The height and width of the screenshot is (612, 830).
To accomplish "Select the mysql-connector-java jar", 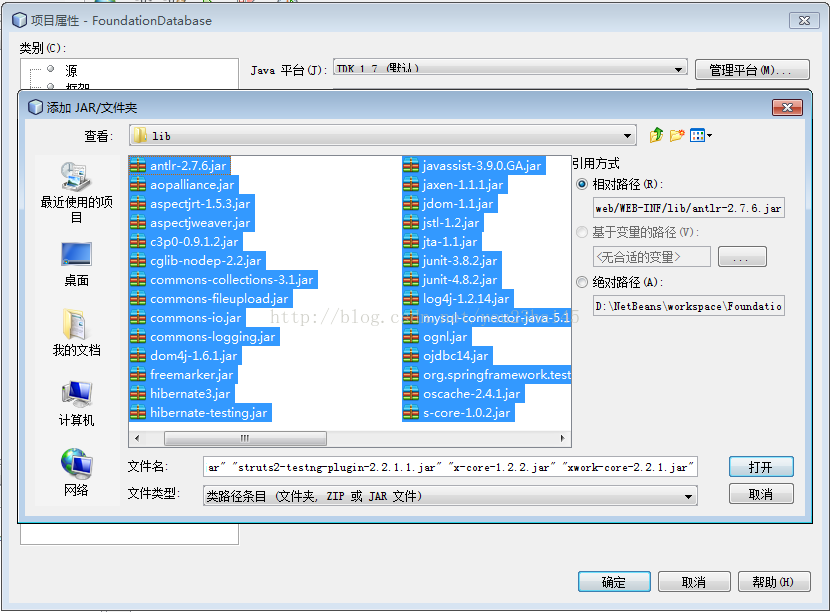I will 486,318.
